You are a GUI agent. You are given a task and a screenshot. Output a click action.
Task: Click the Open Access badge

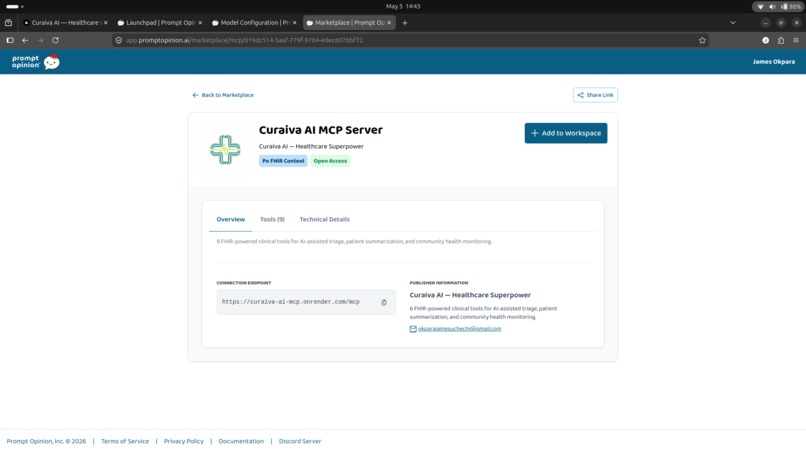pos(330,161)
